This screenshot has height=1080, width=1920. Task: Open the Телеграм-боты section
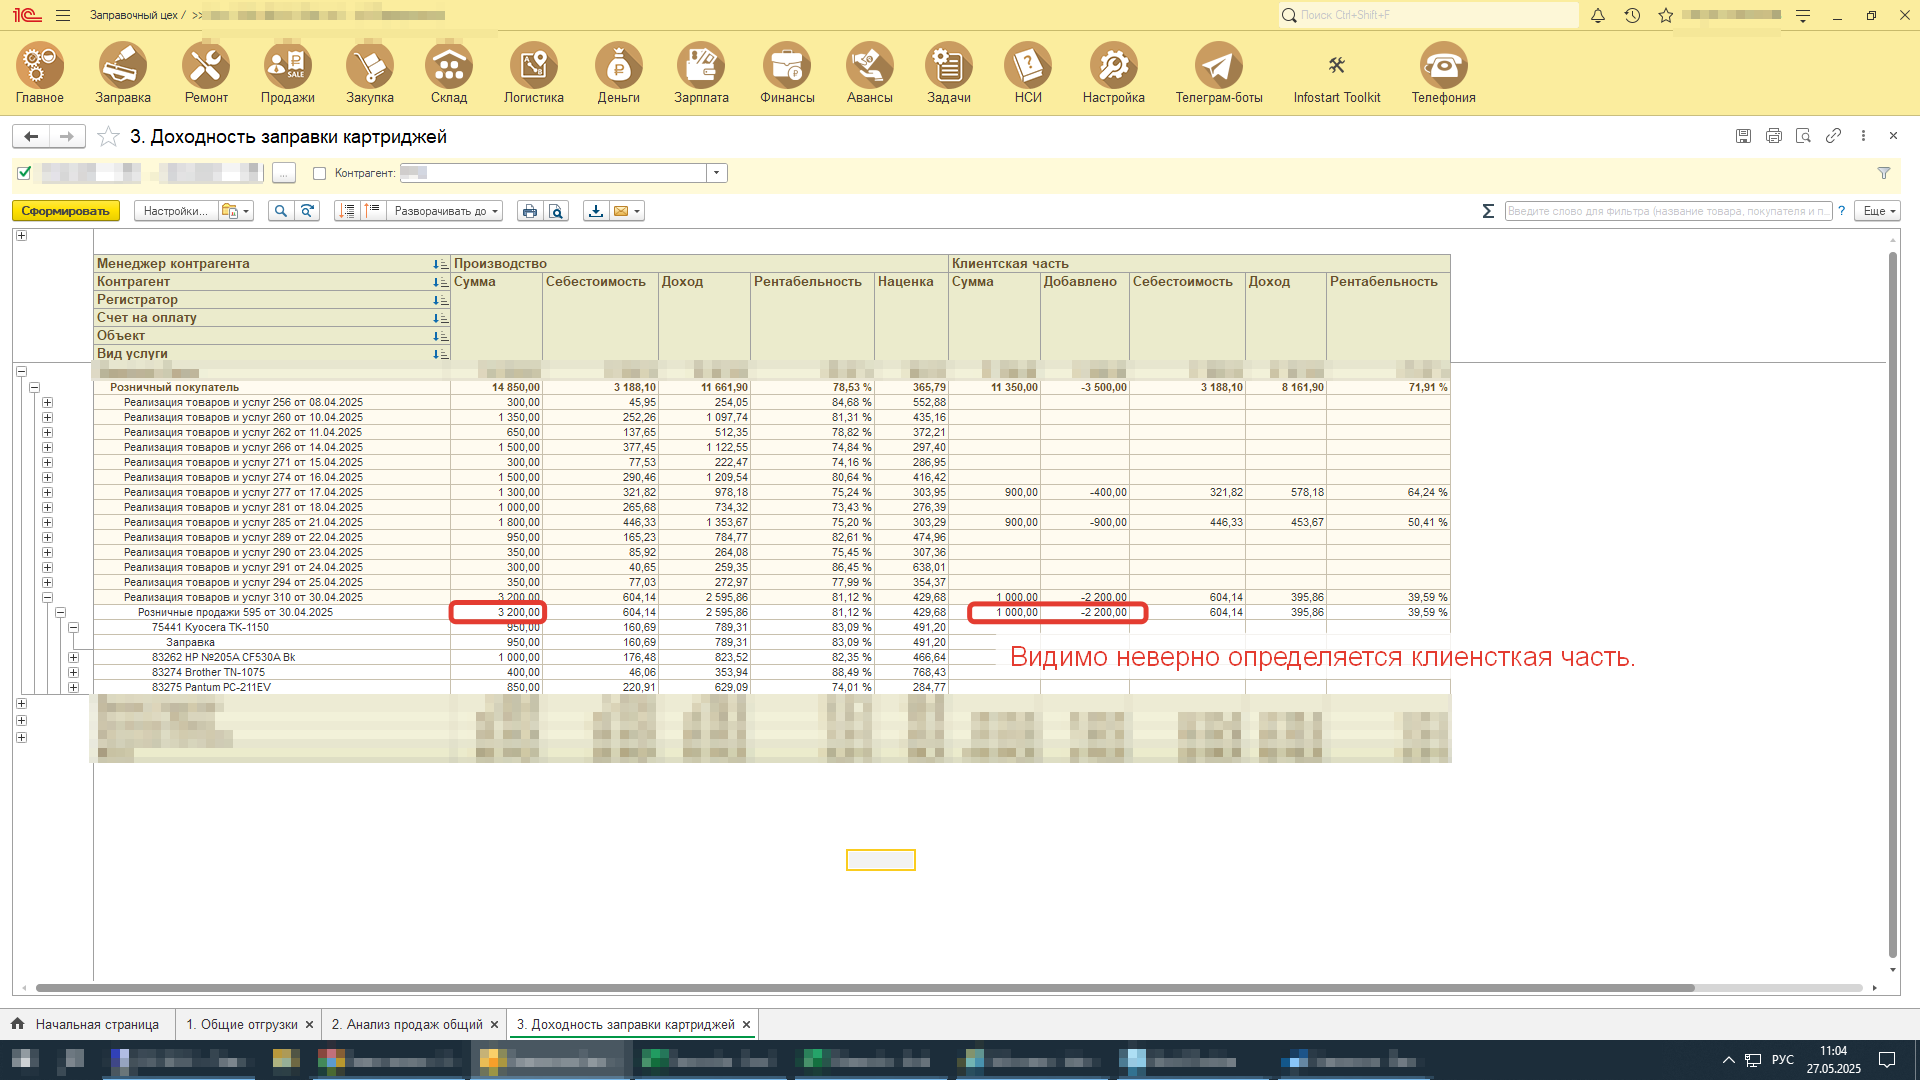[x=1219, y=73]
